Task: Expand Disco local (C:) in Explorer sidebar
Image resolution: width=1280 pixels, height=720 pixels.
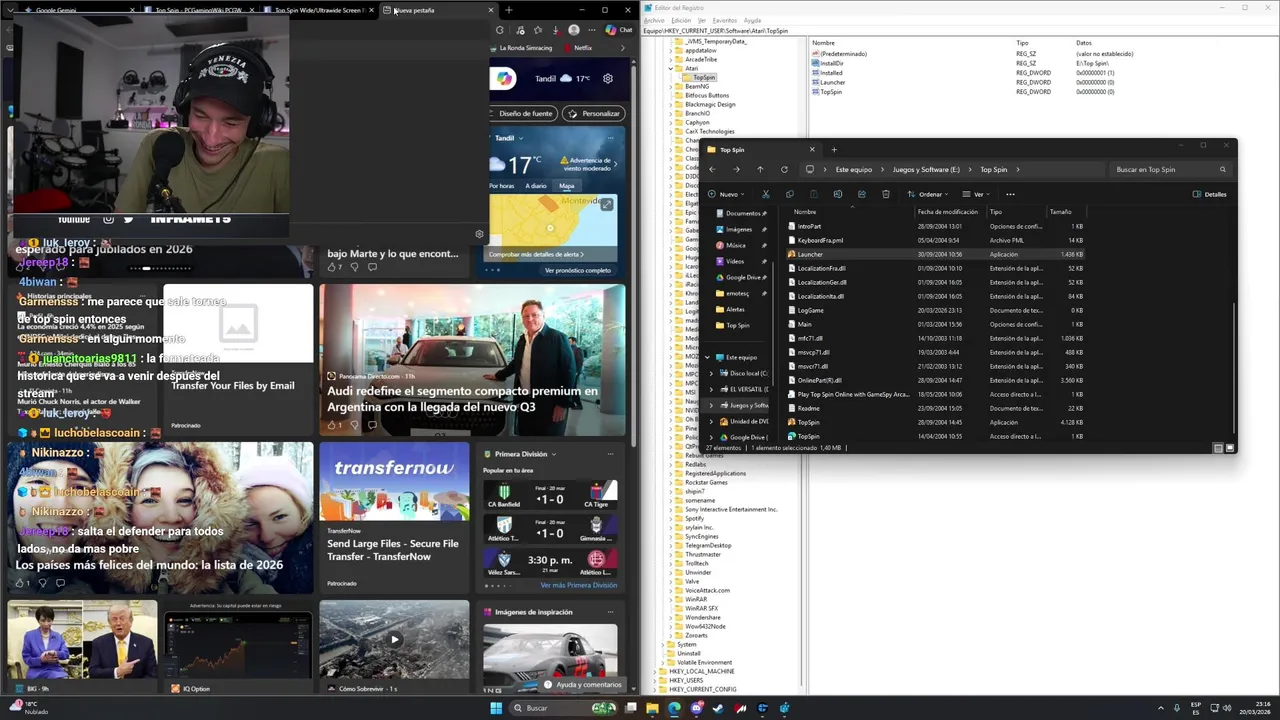Action: [x=711, y=373]
